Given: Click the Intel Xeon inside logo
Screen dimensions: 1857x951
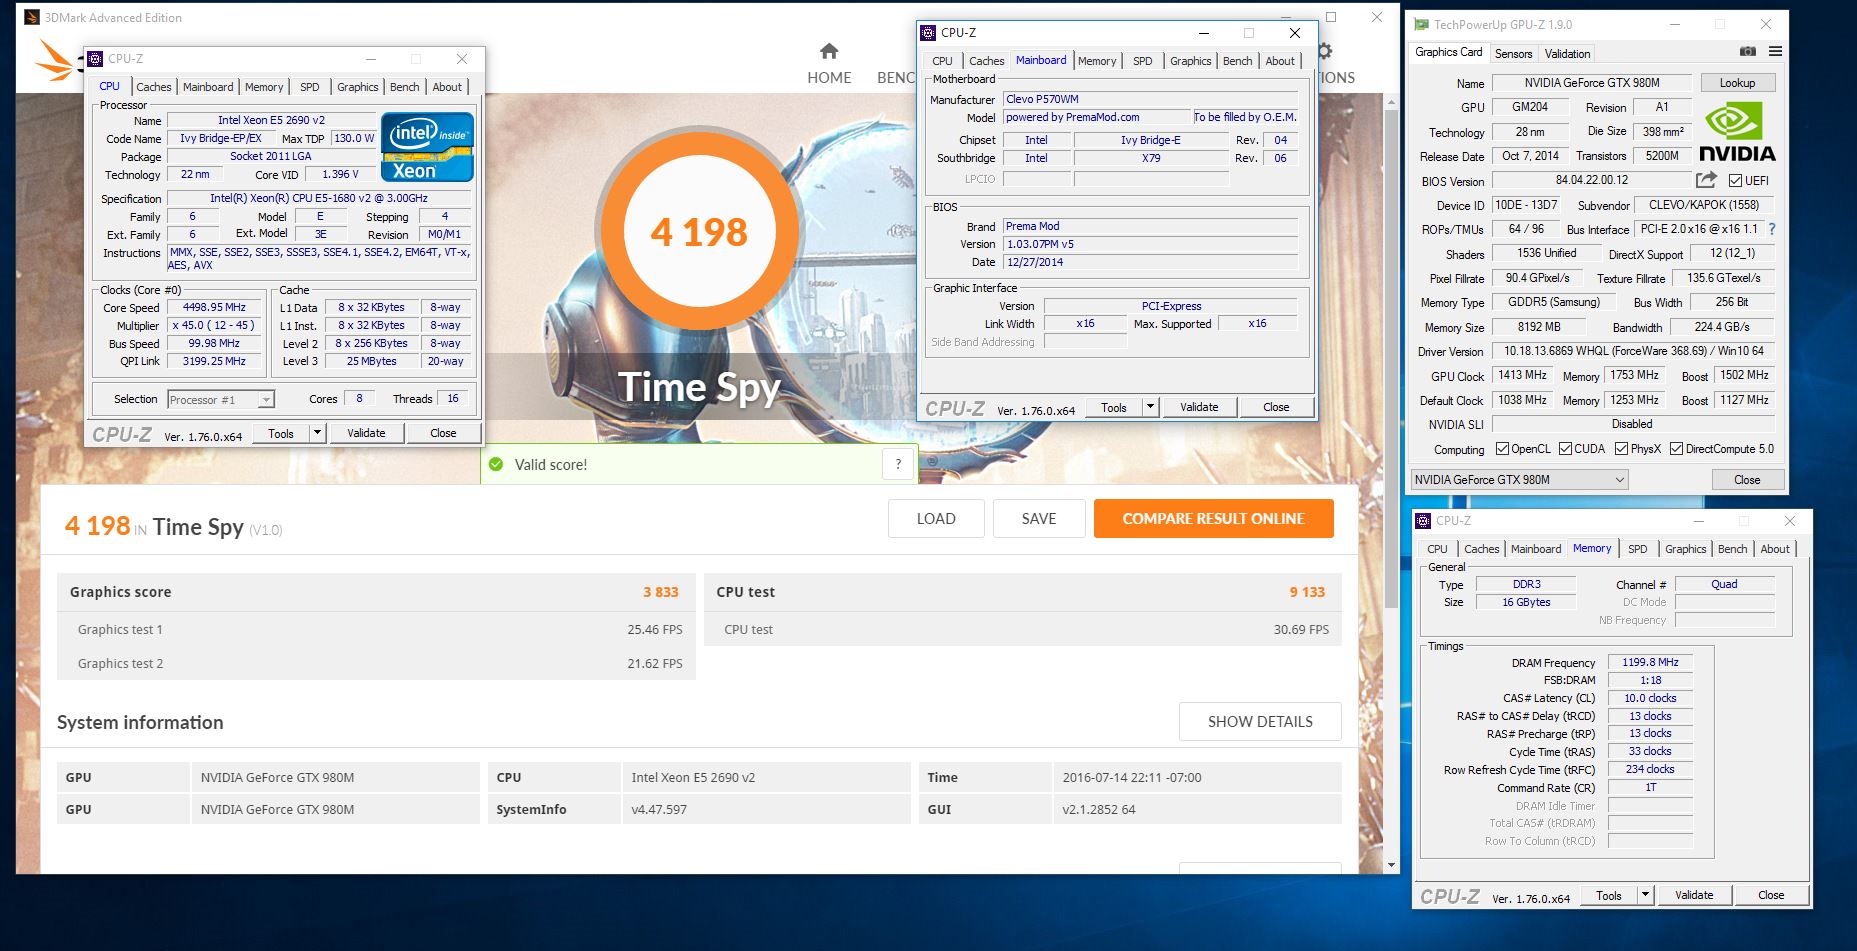Looking at the screenshot, I should [427, 147].
